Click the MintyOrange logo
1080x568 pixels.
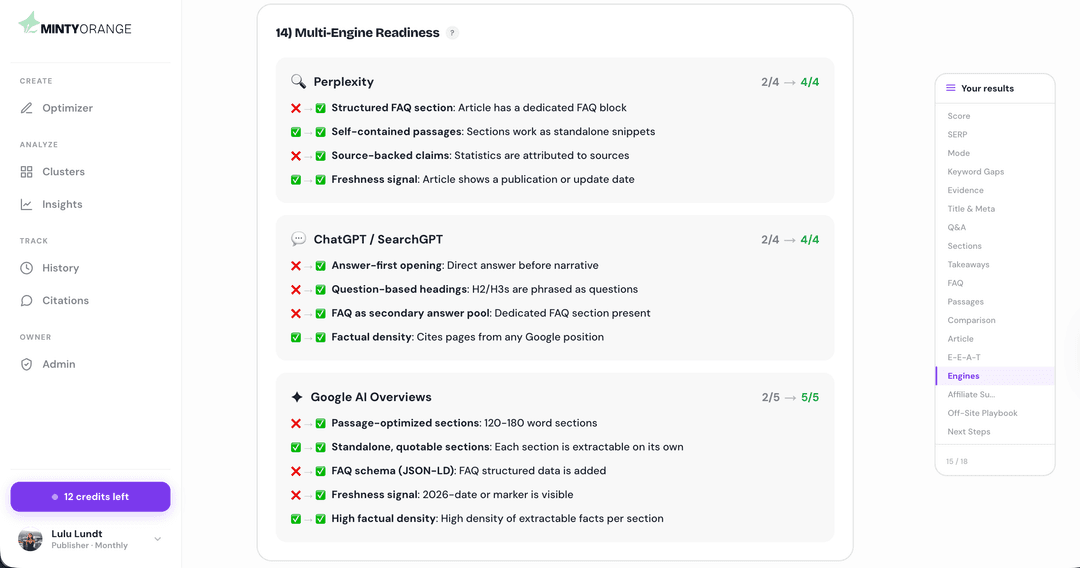(74, 24)
